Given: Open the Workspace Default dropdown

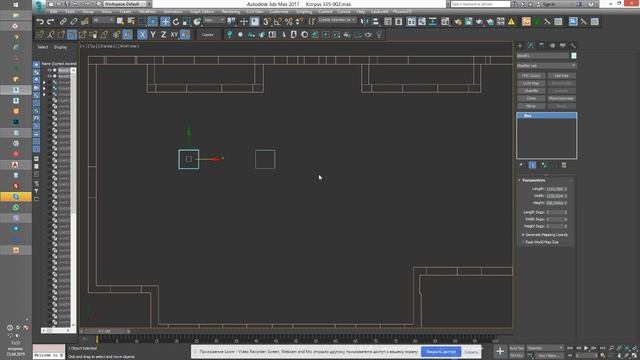Looking at the screenshot, I should (x=127, y=4).
